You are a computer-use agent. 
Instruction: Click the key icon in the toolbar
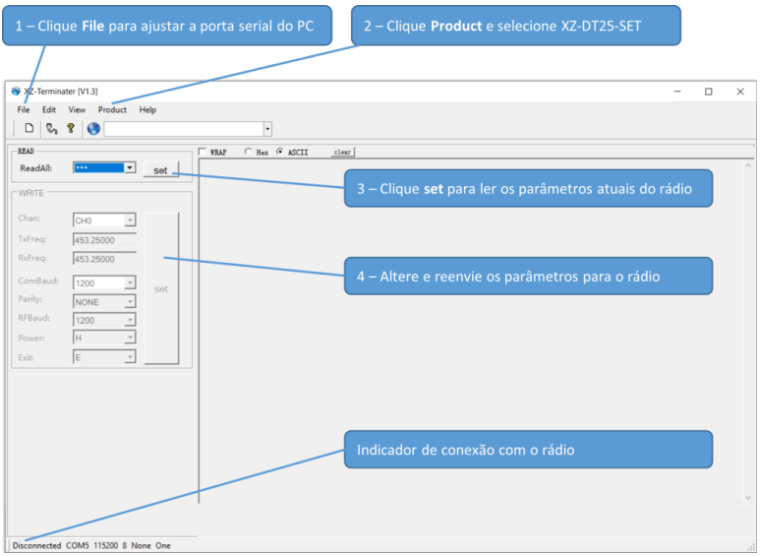click(x=71, y=128)
